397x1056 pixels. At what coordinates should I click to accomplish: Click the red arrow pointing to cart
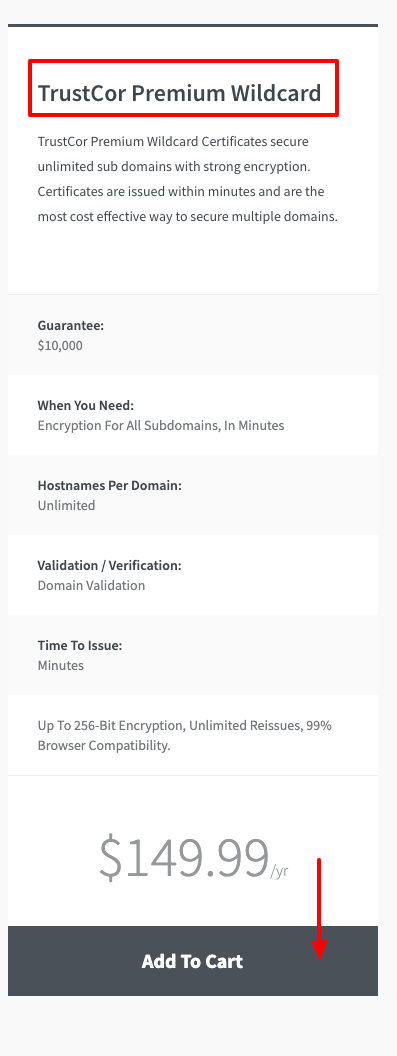tap(319, 909)
